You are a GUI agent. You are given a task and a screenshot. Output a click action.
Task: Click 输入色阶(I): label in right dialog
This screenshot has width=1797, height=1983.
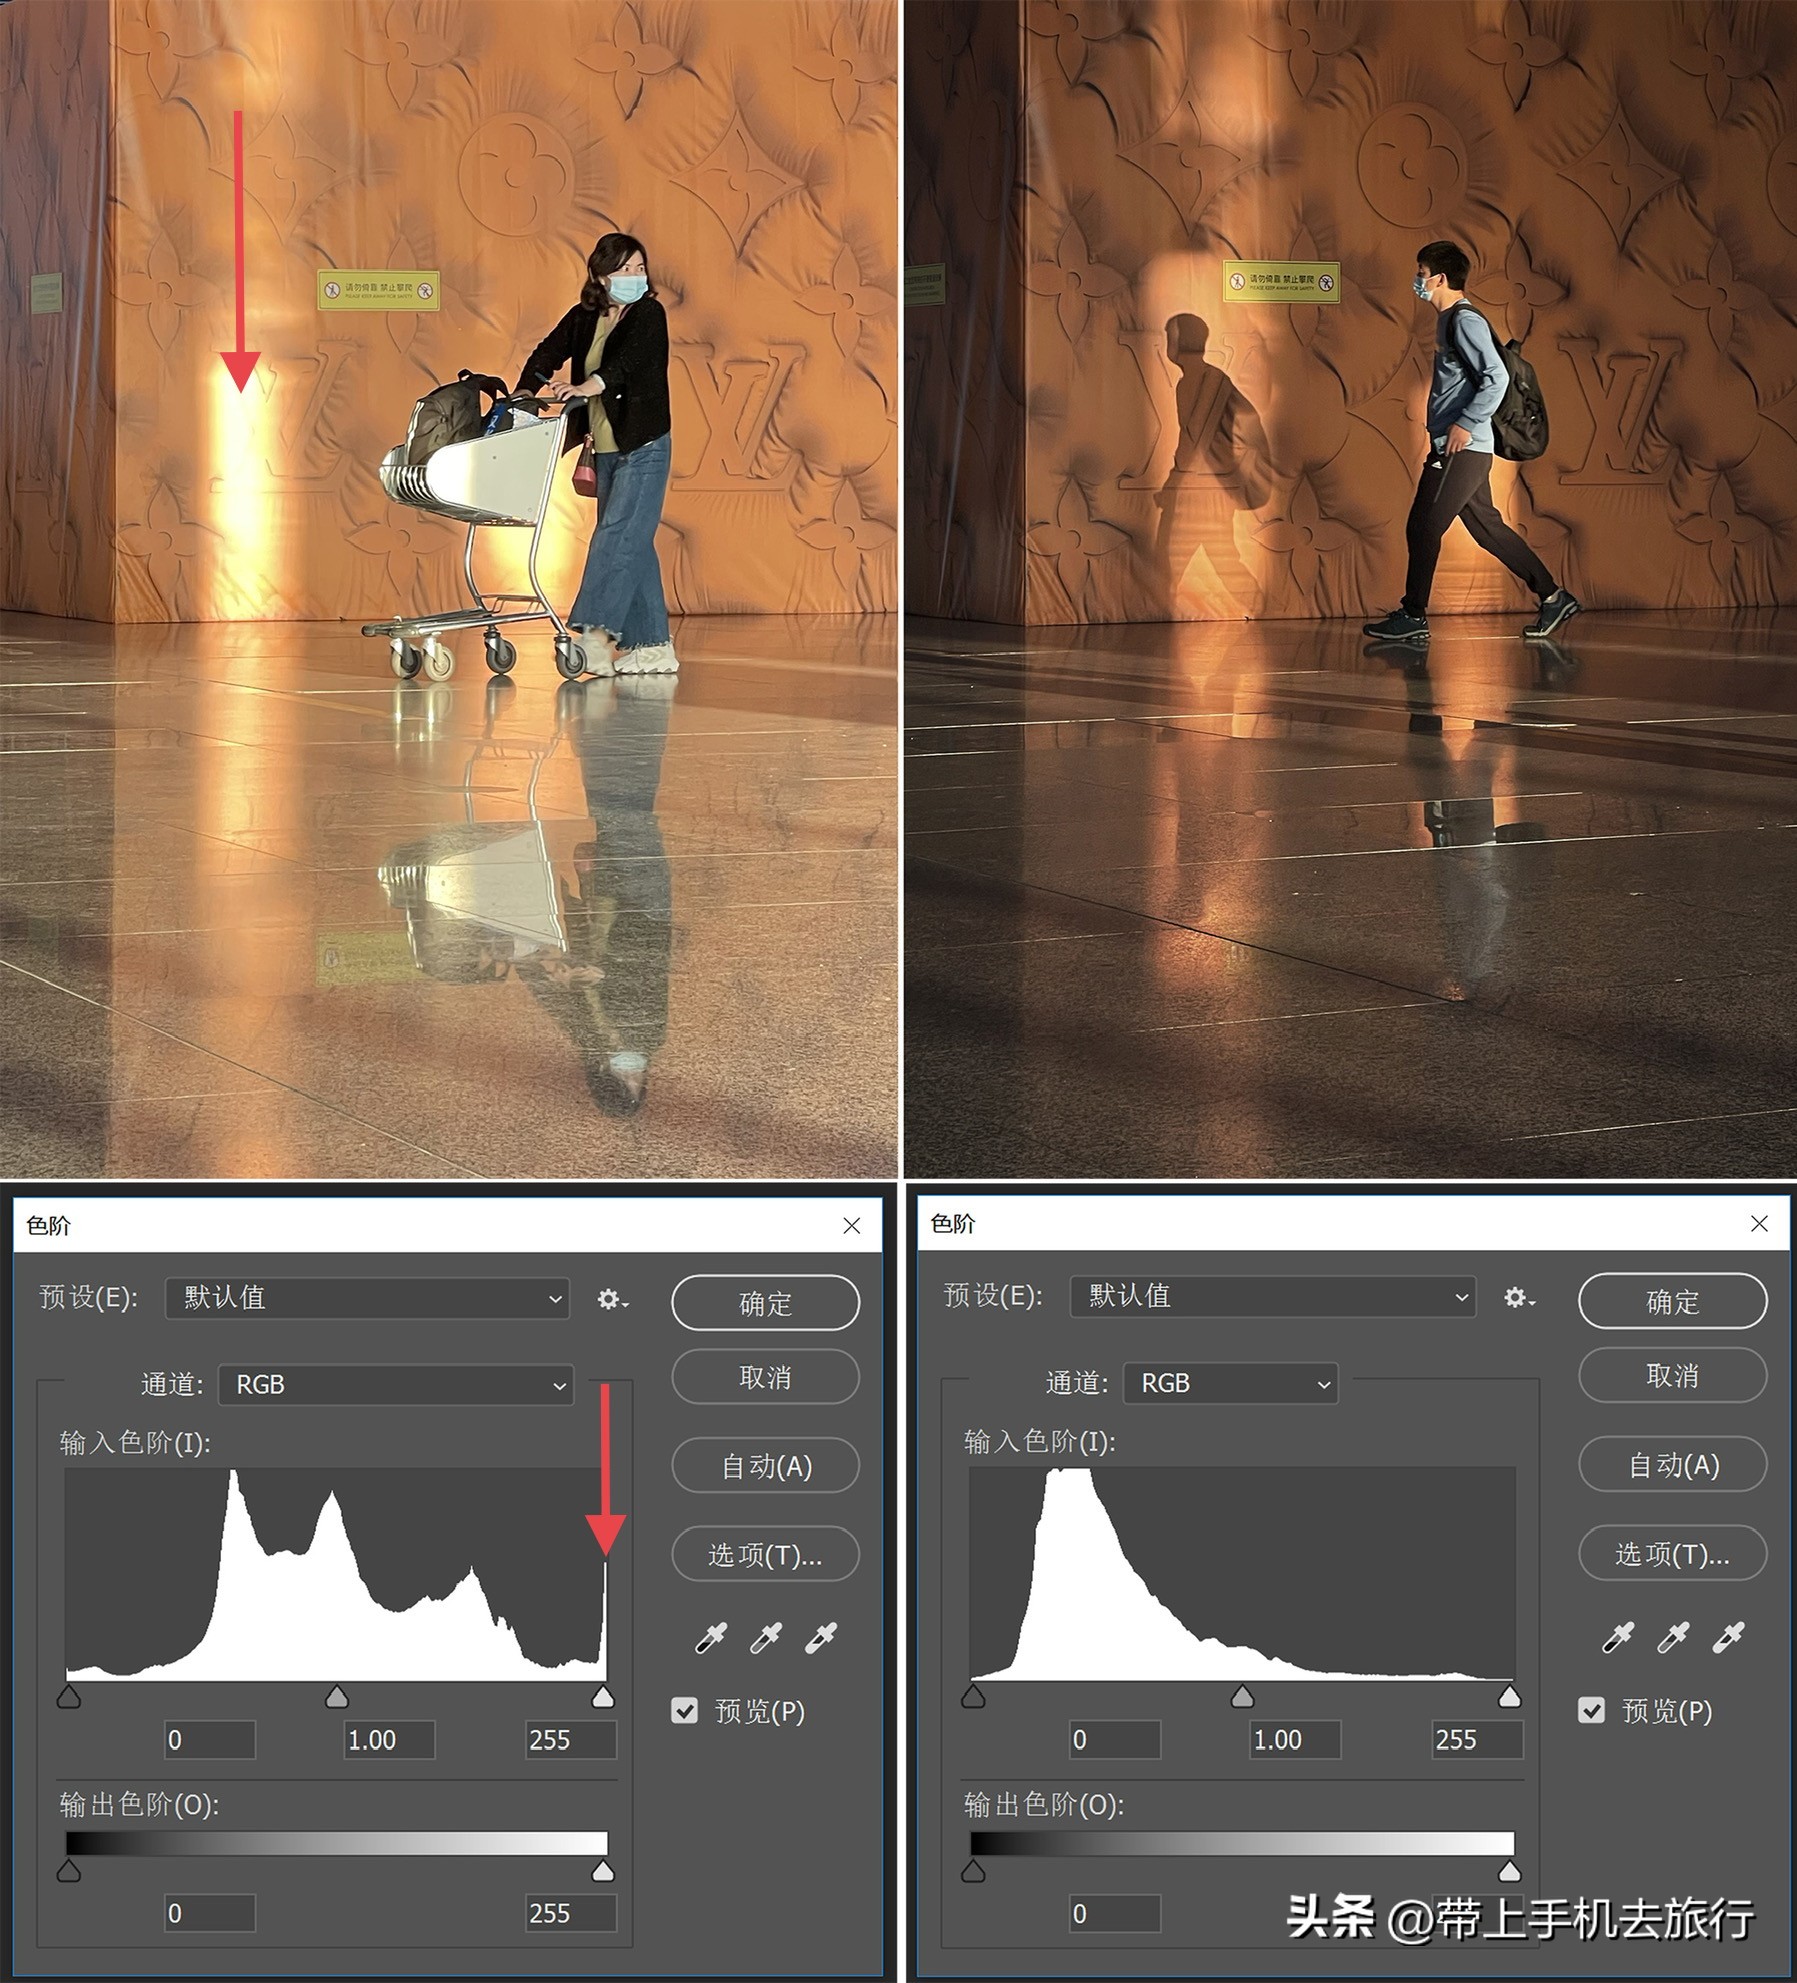pyautogui.click(x=1040, y=1441)
